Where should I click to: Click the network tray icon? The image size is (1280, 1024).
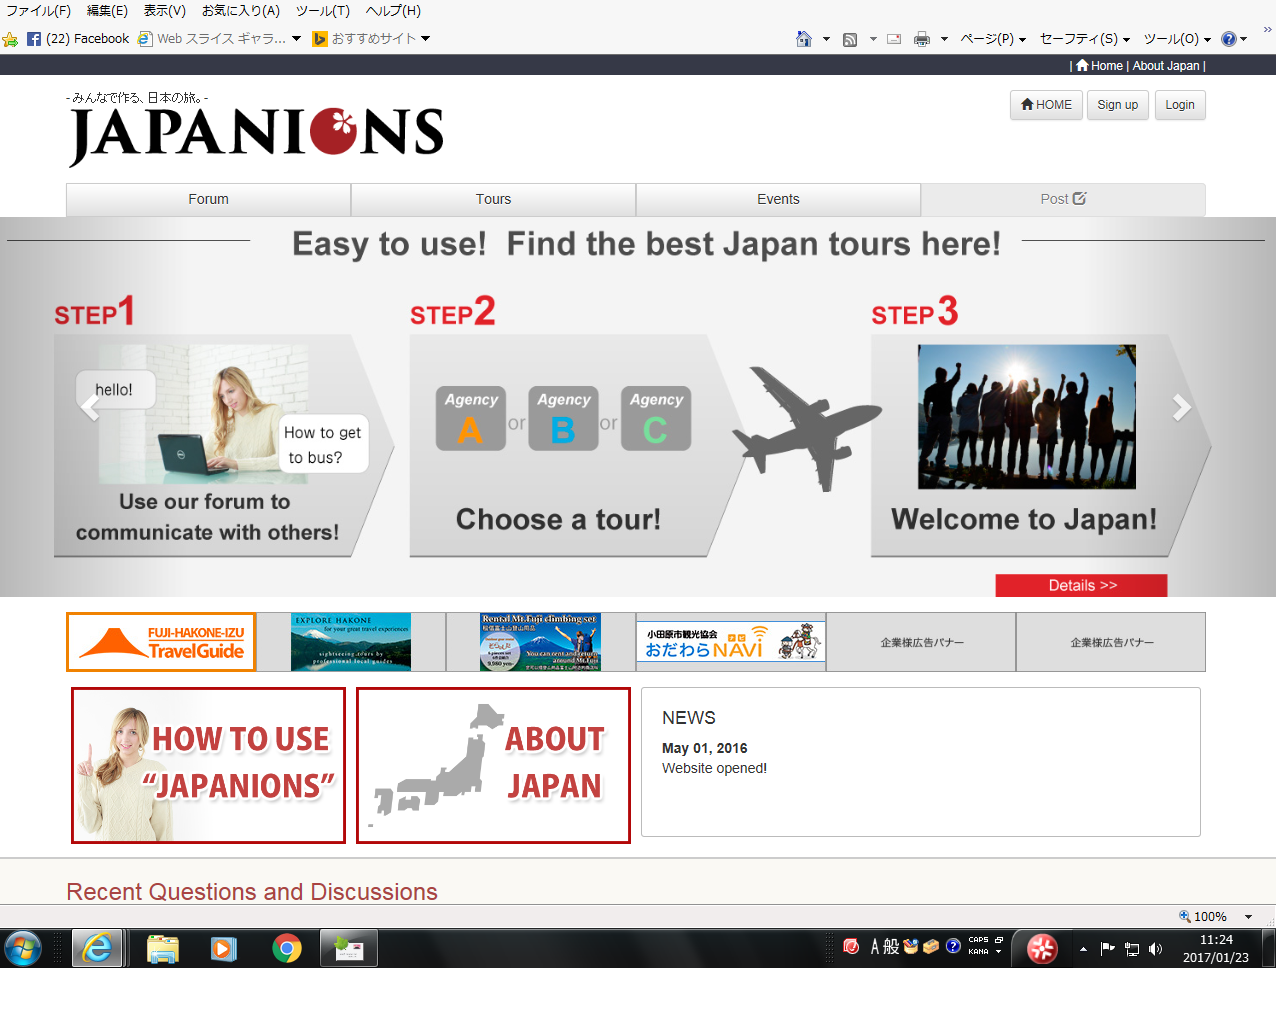[1132, 949]
